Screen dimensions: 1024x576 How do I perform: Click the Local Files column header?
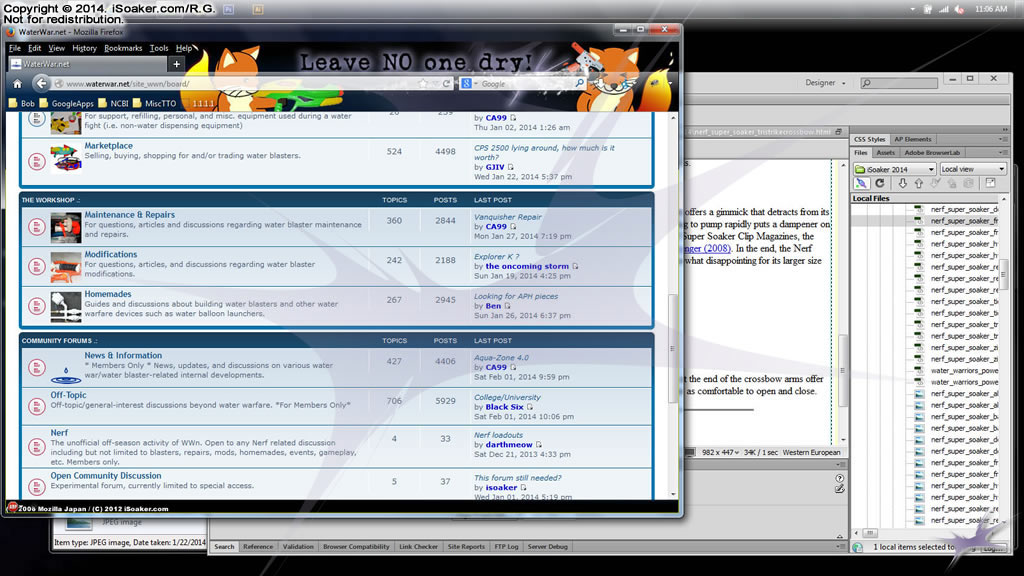coord(925,199)
